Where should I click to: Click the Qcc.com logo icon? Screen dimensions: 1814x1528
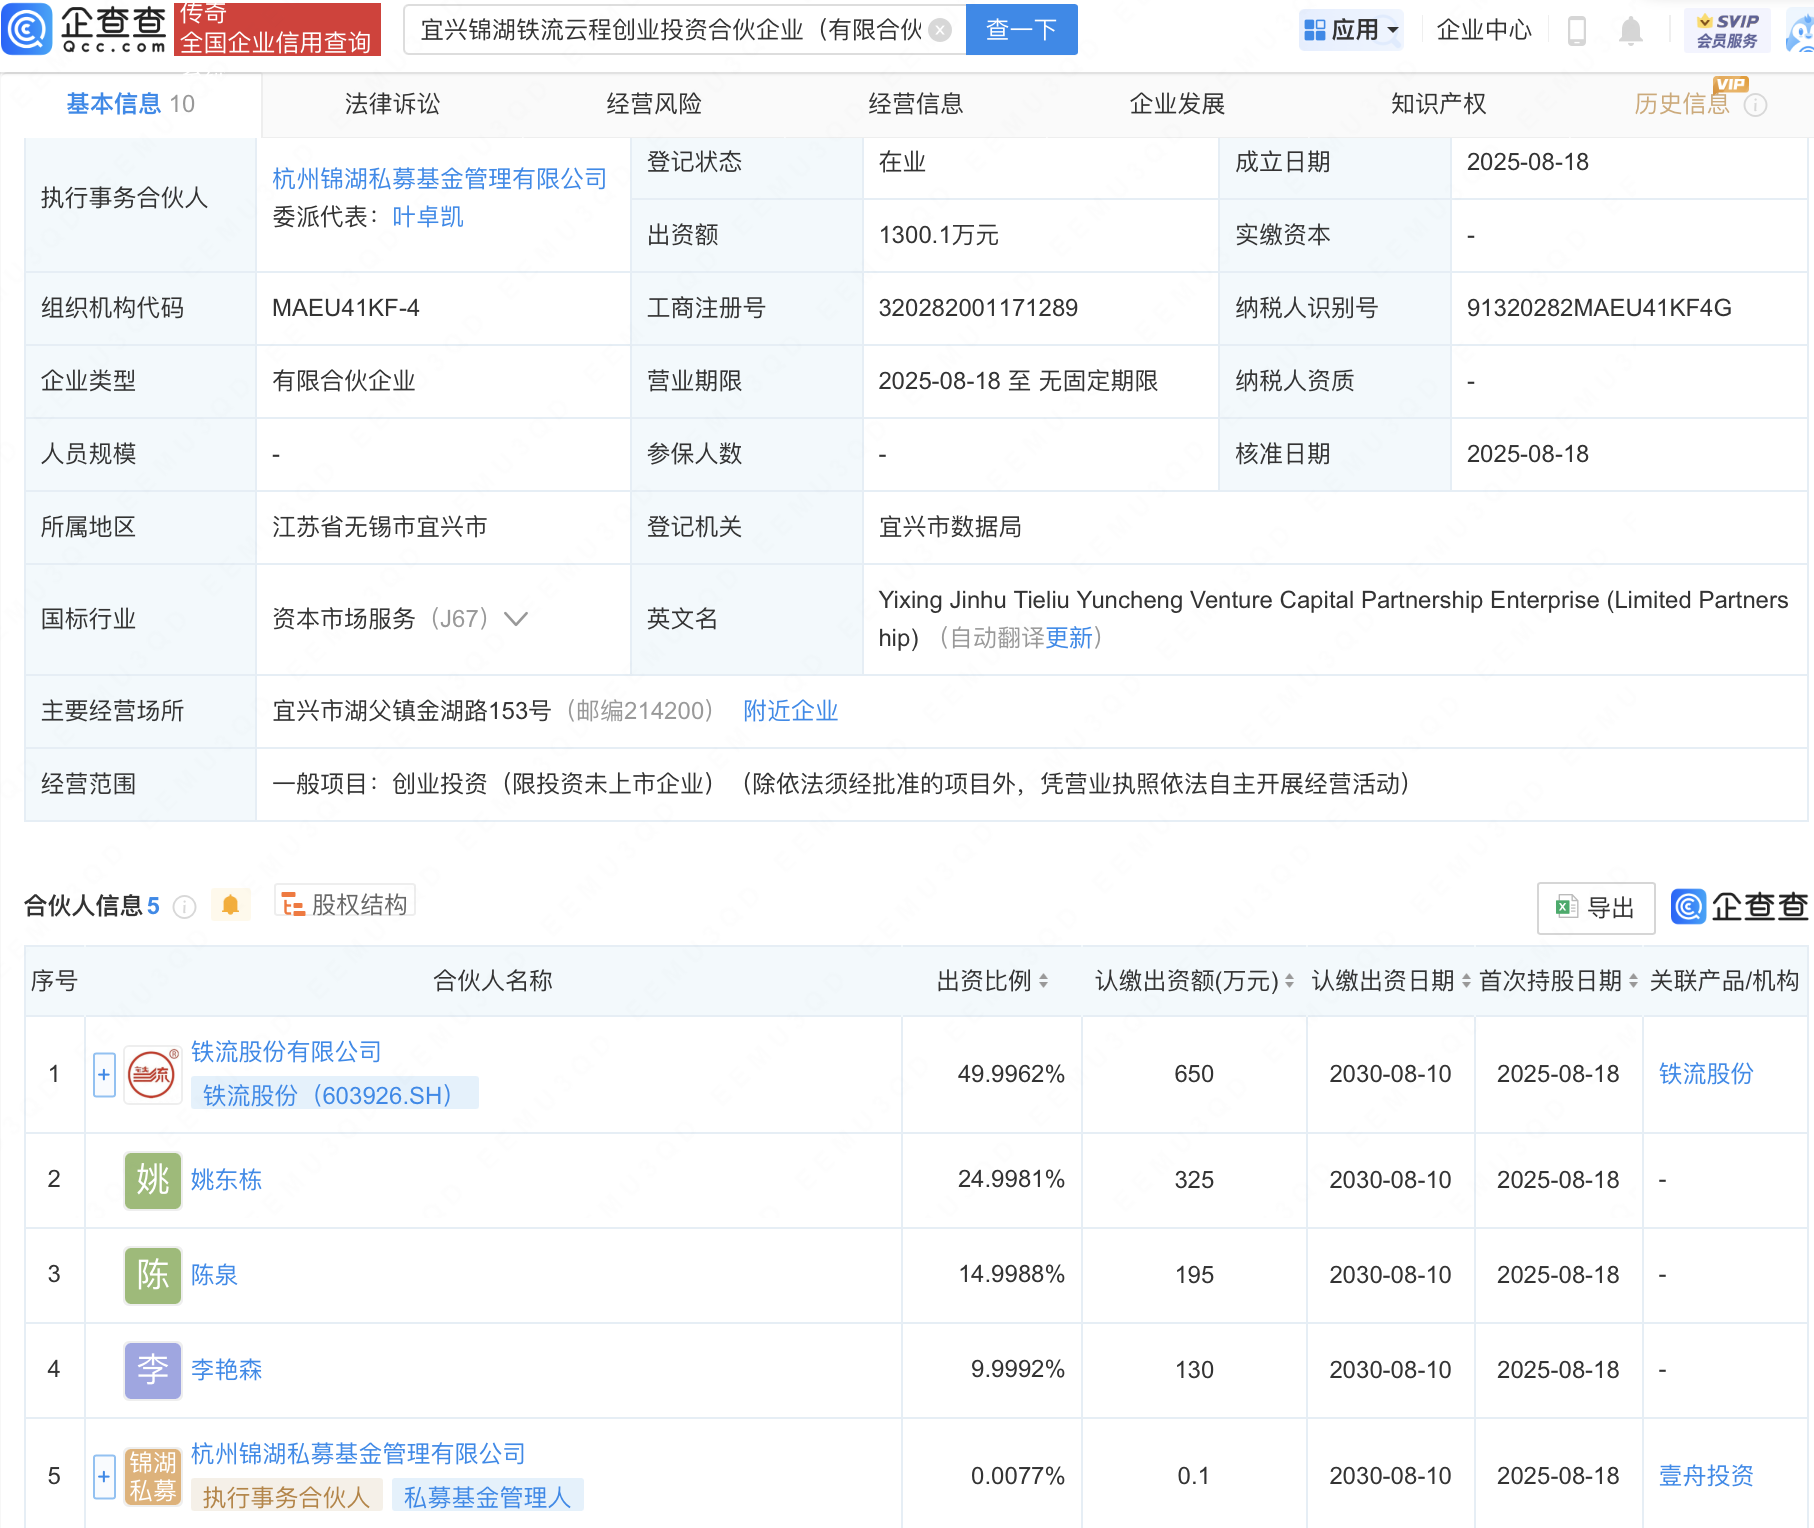[x=27, y=30]
